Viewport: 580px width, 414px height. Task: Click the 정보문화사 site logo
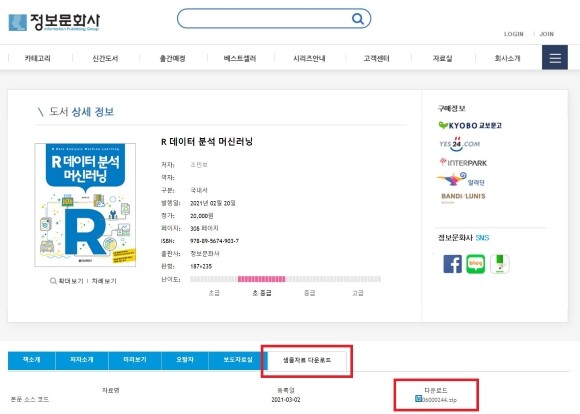54,22
